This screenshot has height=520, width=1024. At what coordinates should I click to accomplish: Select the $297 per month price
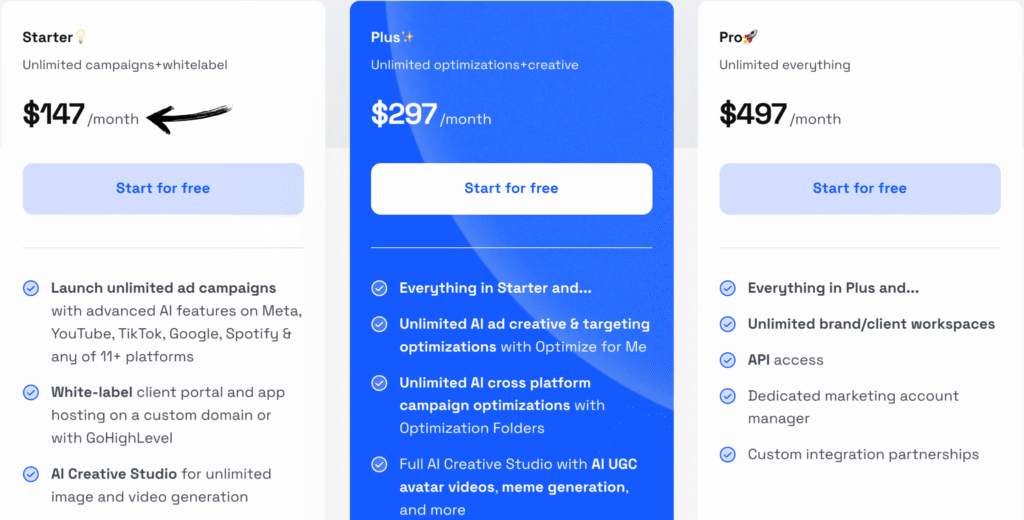(x=431, y=115)
